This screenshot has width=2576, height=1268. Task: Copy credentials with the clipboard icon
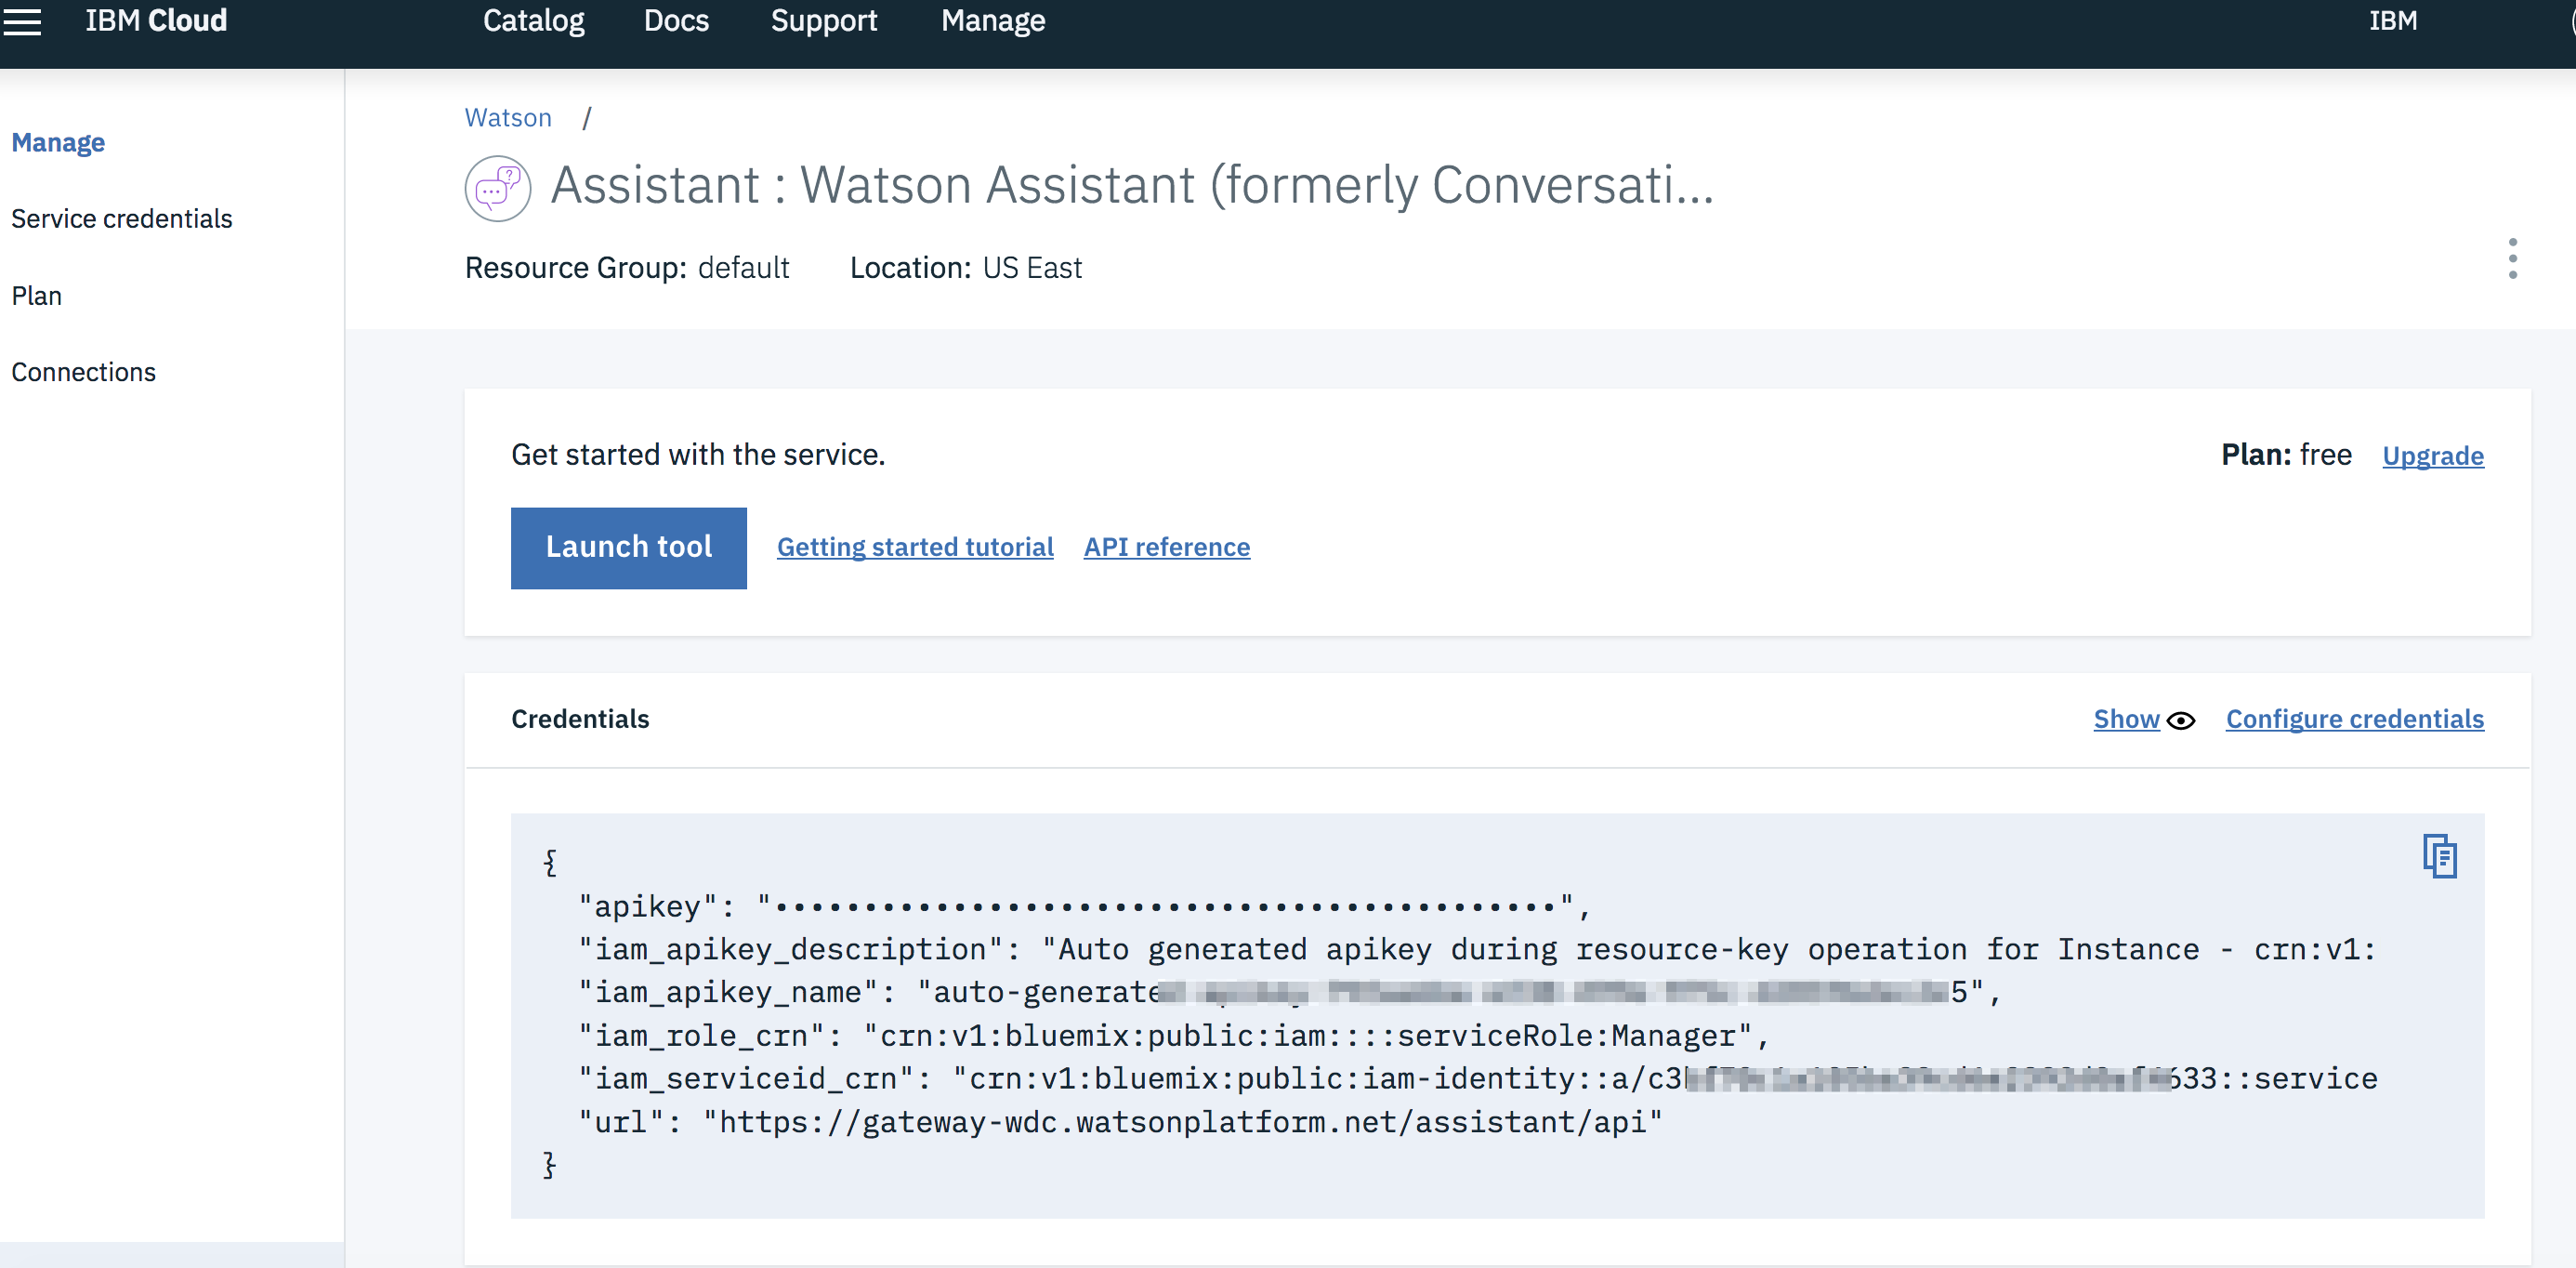(x=2439, y=856)
